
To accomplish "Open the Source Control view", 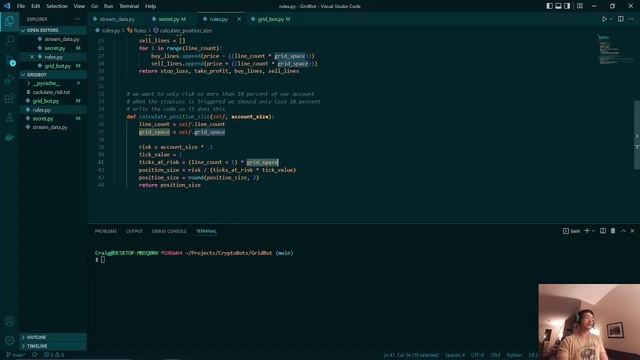I will pyautogui.click(x=9, y=60).
